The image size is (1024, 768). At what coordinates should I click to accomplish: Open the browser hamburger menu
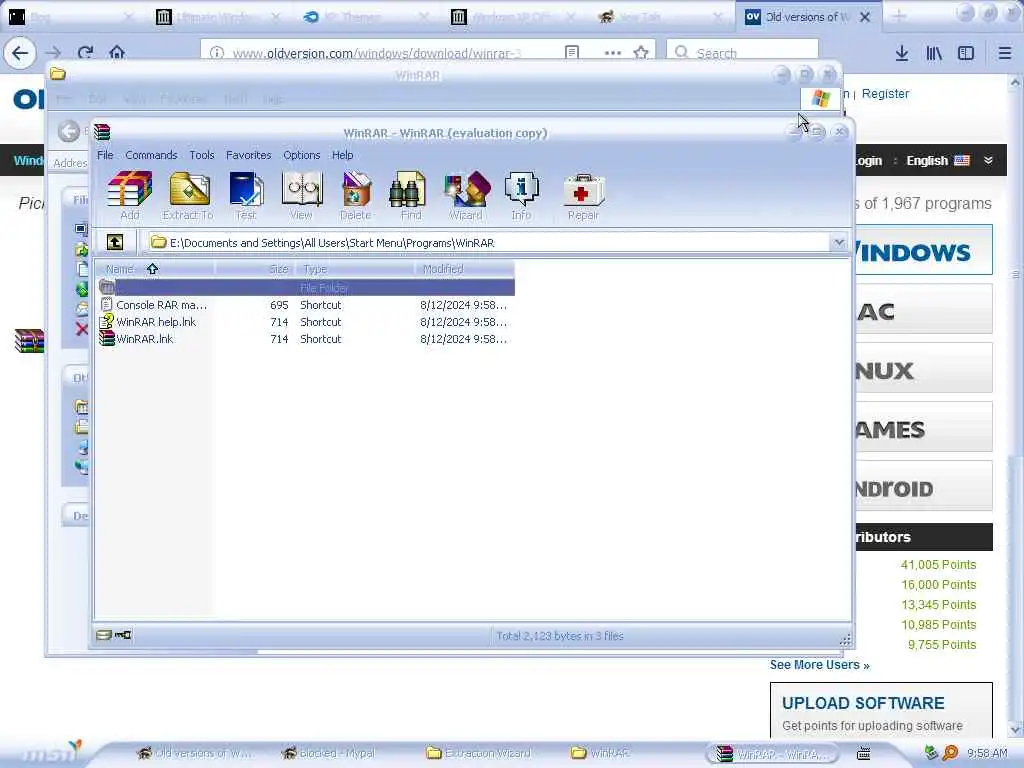[x=1004, y=53]
